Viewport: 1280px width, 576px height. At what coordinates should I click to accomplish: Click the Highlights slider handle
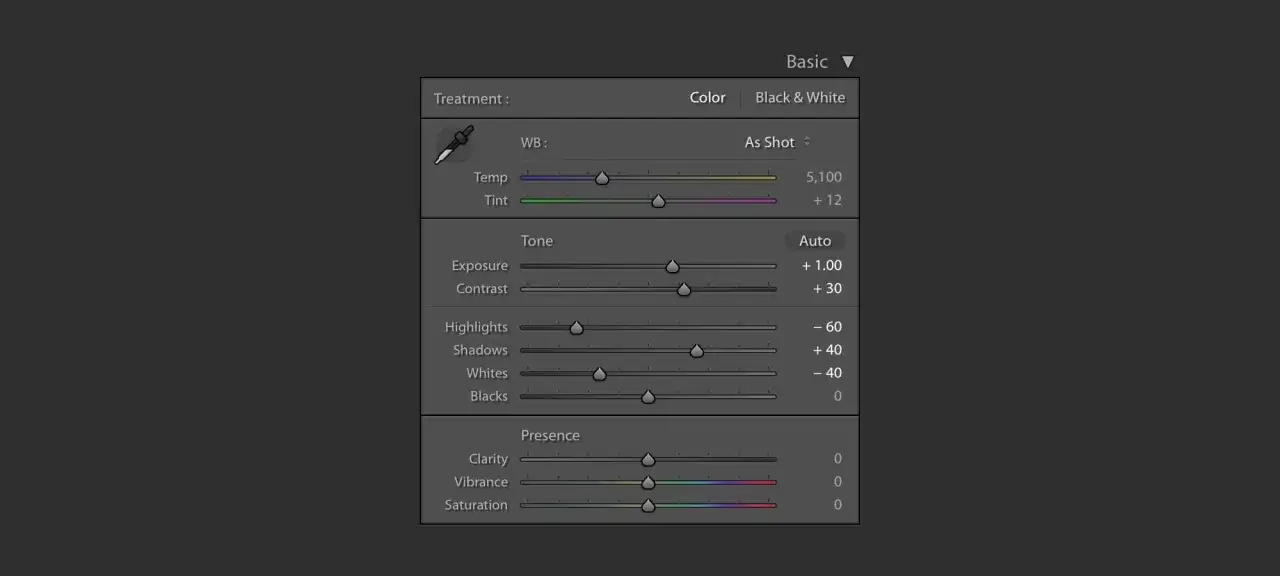point(576,327)
